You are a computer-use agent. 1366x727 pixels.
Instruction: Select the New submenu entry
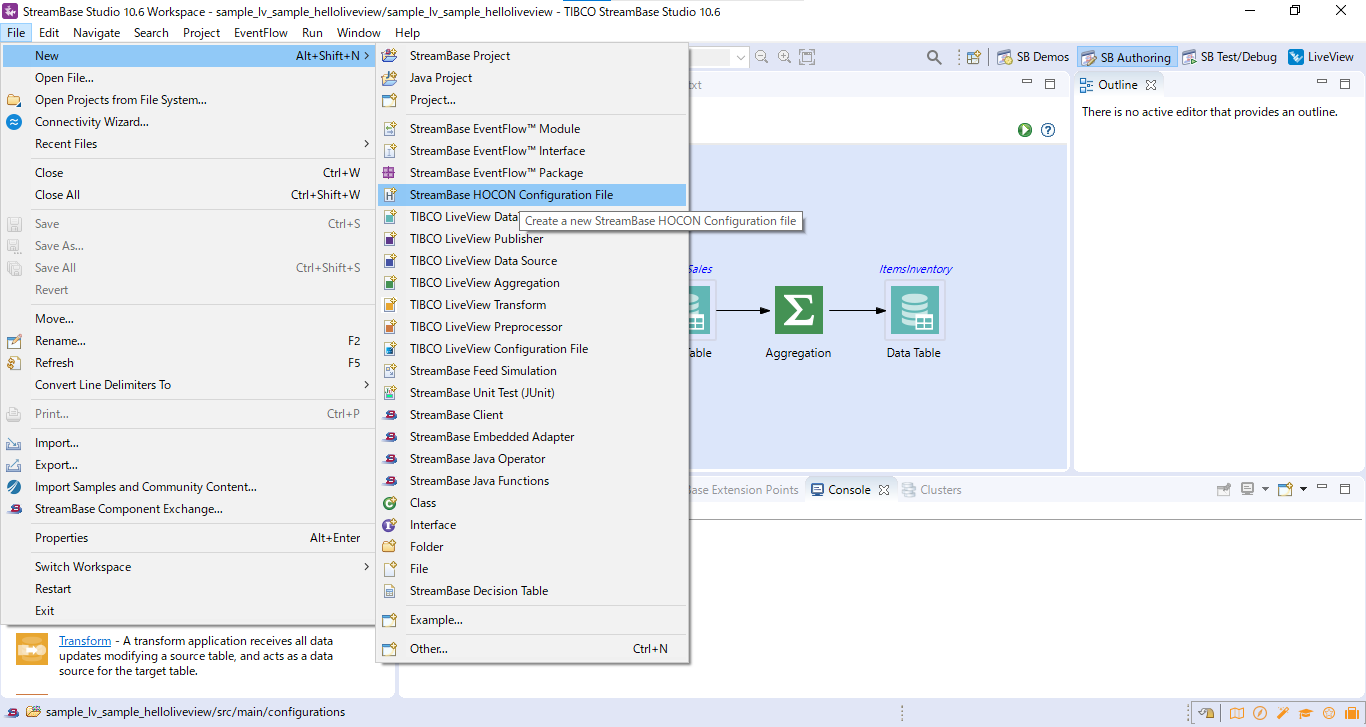[188, 56]
